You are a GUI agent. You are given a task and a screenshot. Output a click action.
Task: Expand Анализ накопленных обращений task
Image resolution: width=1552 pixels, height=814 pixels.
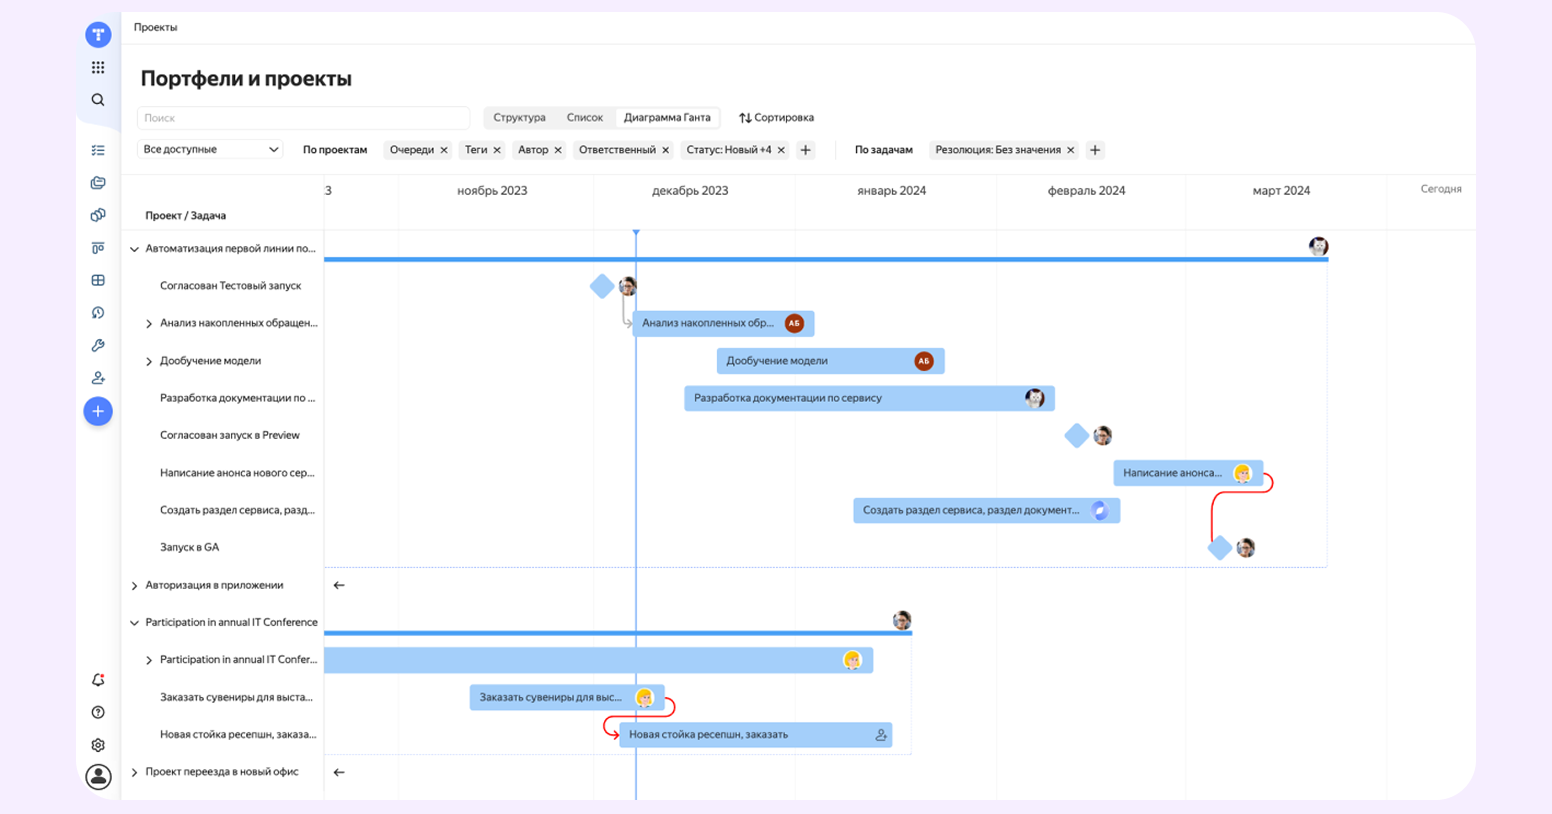(x=149, y=324)
